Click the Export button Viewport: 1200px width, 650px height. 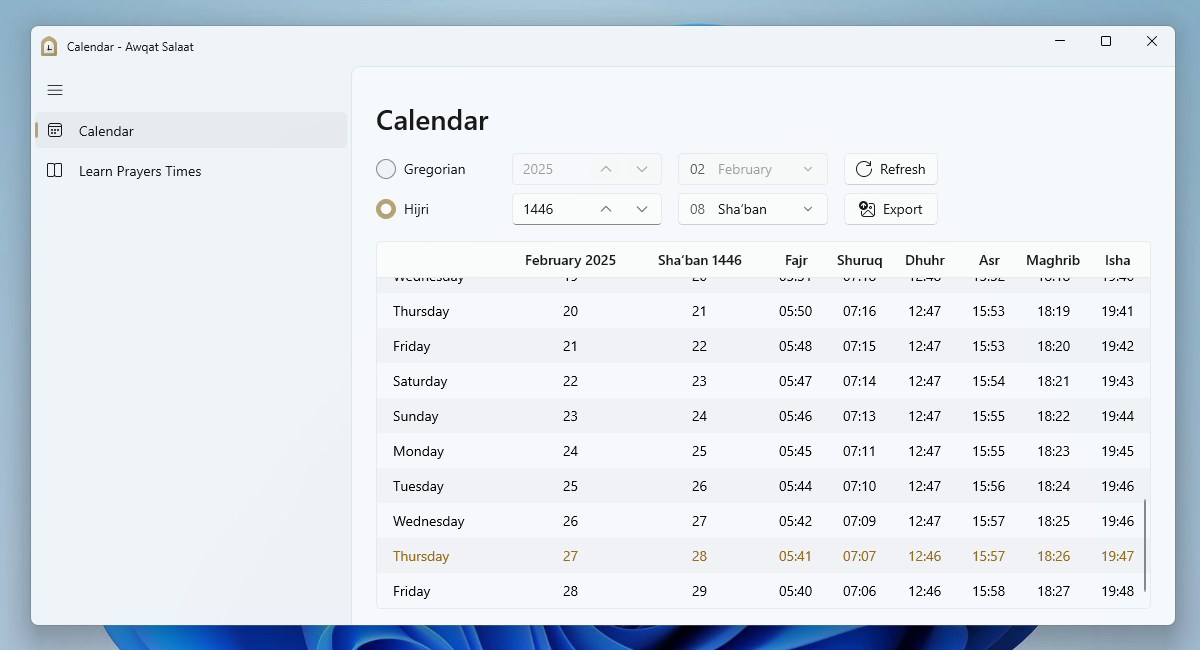(890, 209)
